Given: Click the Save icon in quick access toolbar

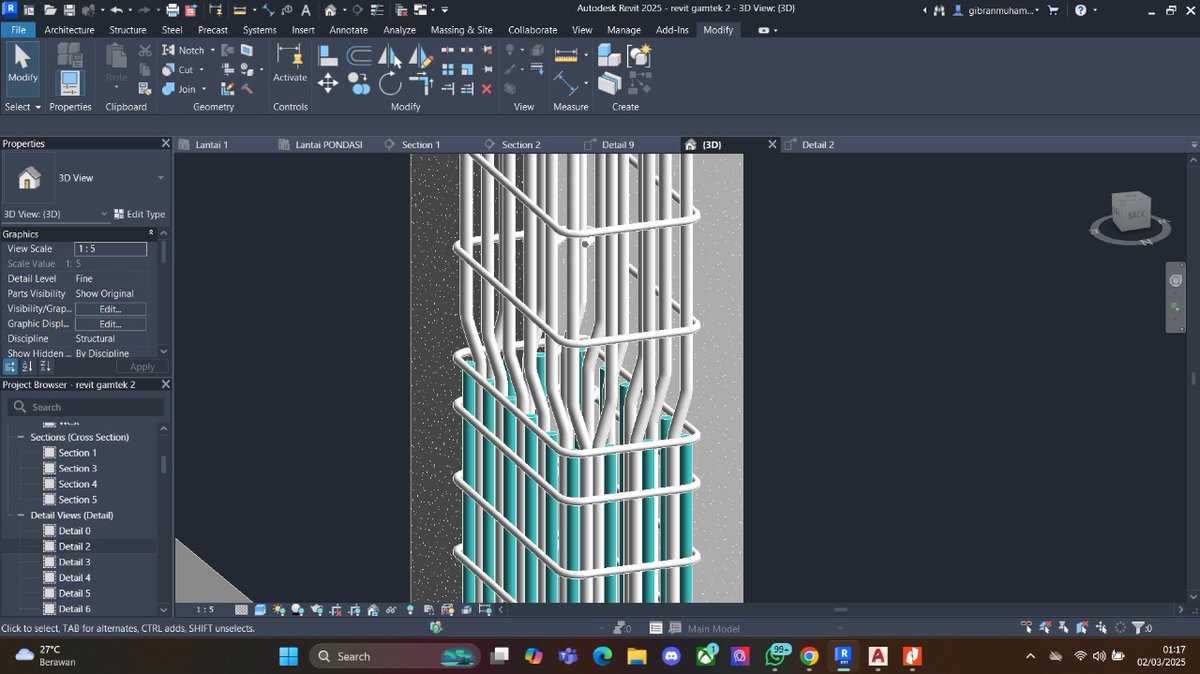Looking at the screenshot, I should tap(69, 10).
